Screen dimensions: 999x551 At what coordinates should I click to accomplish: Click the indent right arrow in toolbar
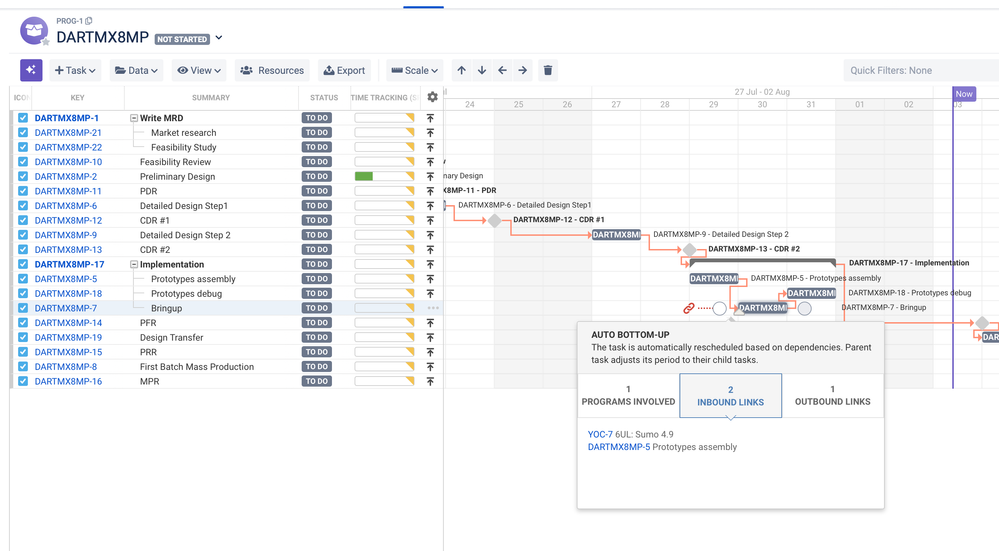point(523,70)
